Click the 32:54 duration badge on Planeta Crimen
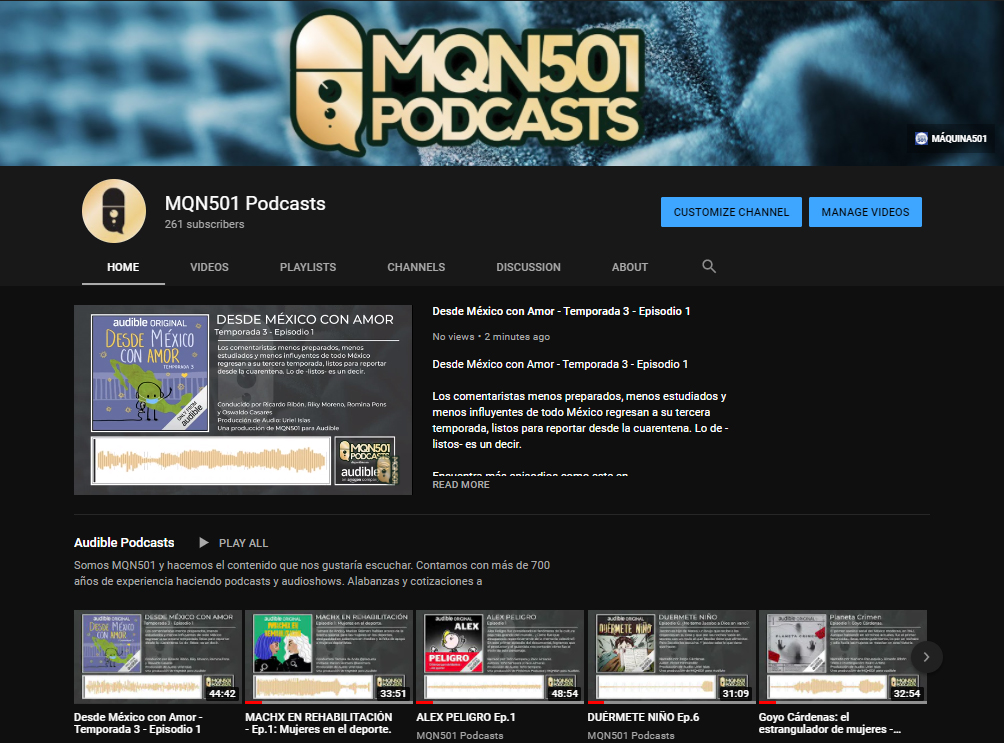Viewport: 1004px width, 743px height. [907, 694]
